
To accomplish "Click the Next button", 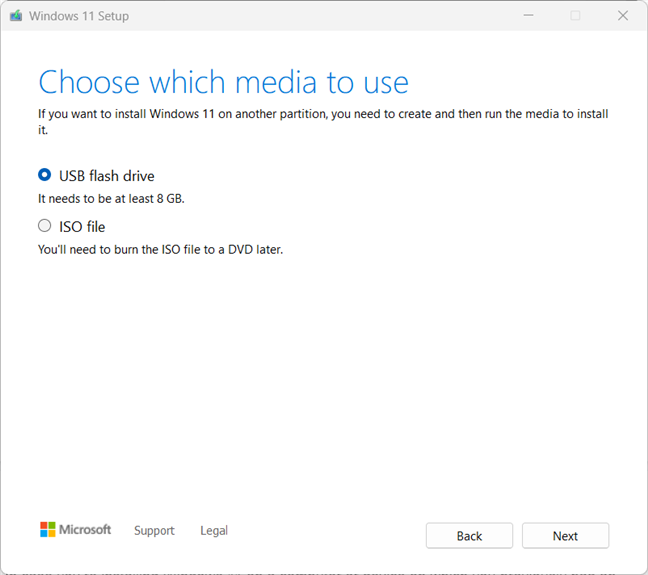I will 565,536.
